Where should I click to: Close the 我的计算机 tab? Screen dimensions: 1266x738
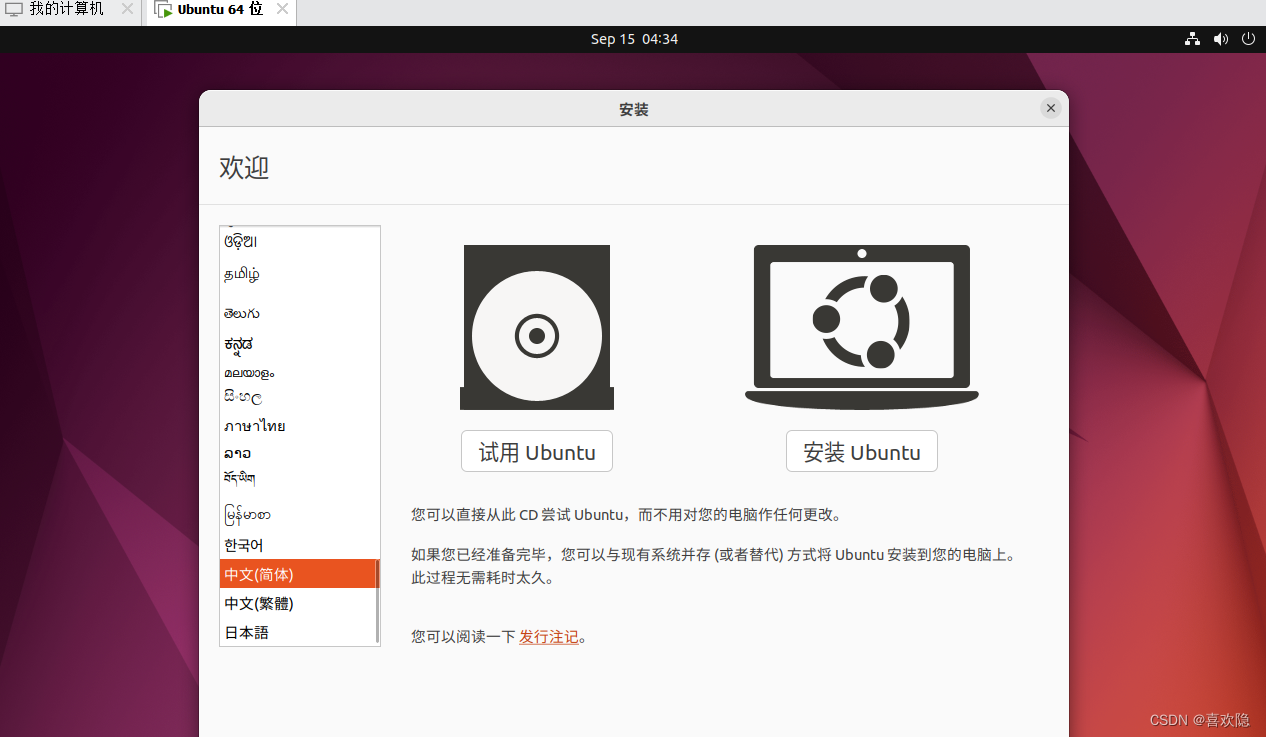pos(127,9)
